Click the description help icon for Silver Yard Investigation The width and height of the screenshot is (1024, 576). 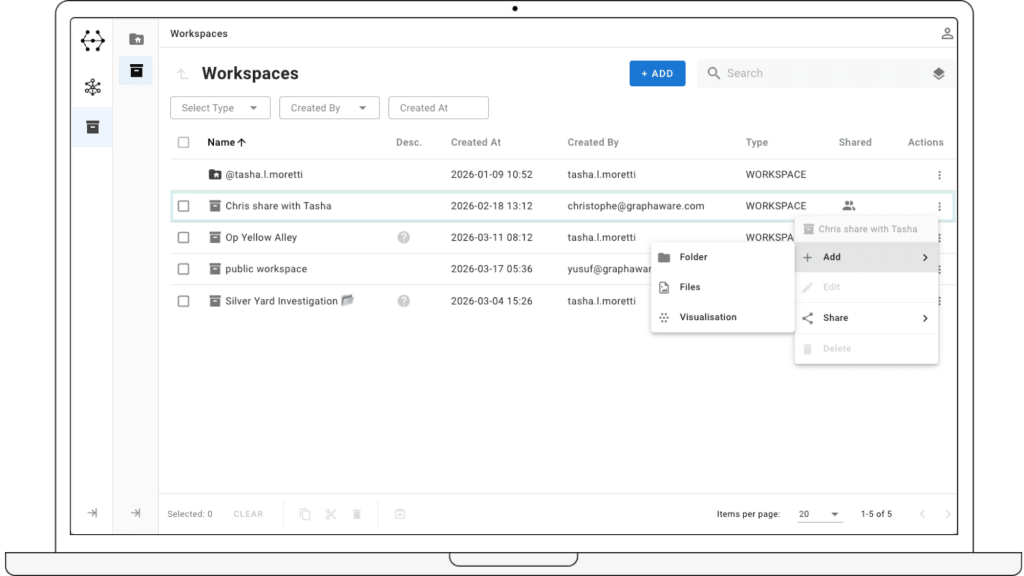404,301
